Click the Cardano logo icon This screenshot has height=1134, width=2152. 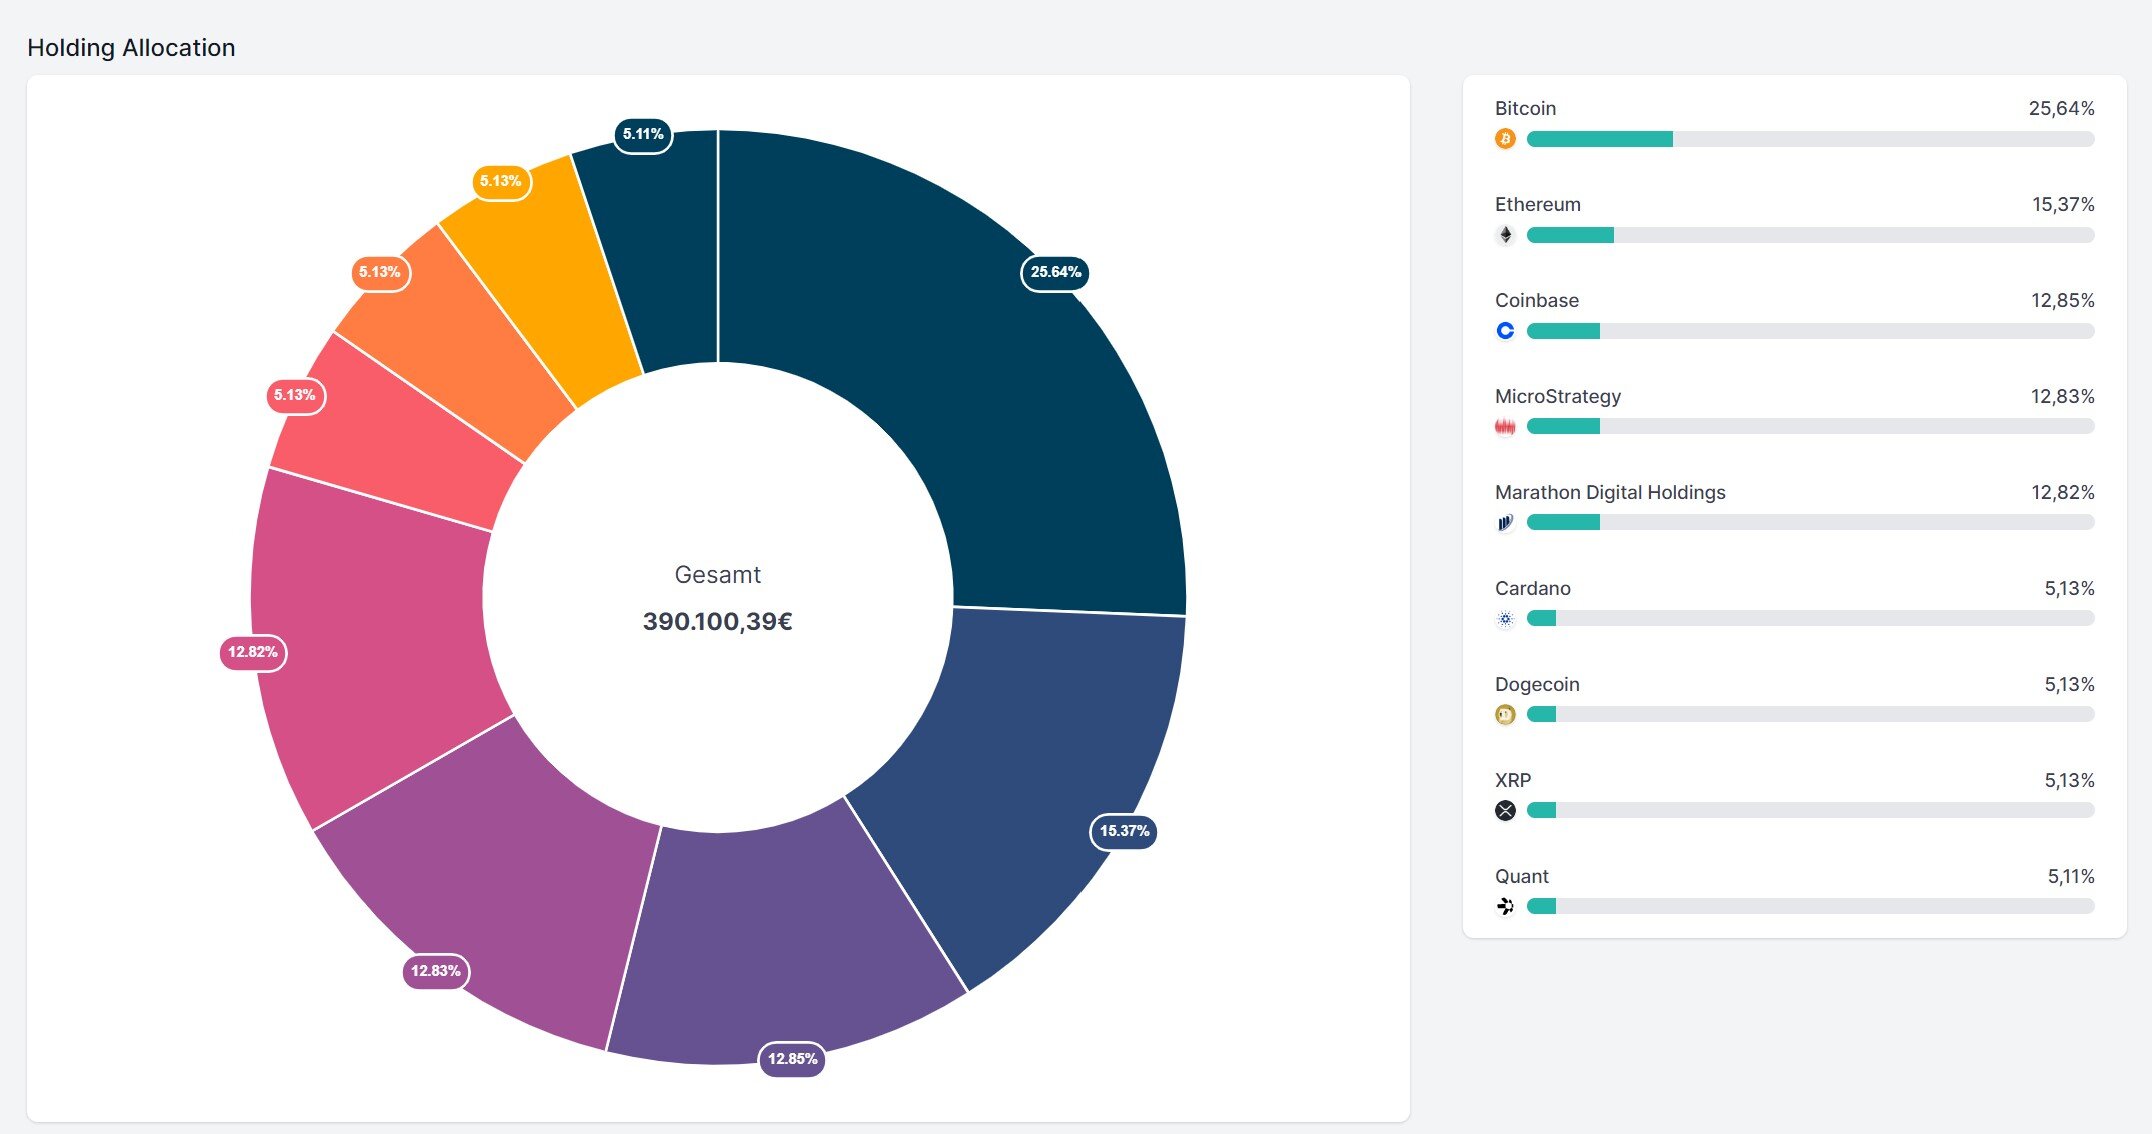(1505, 619)
